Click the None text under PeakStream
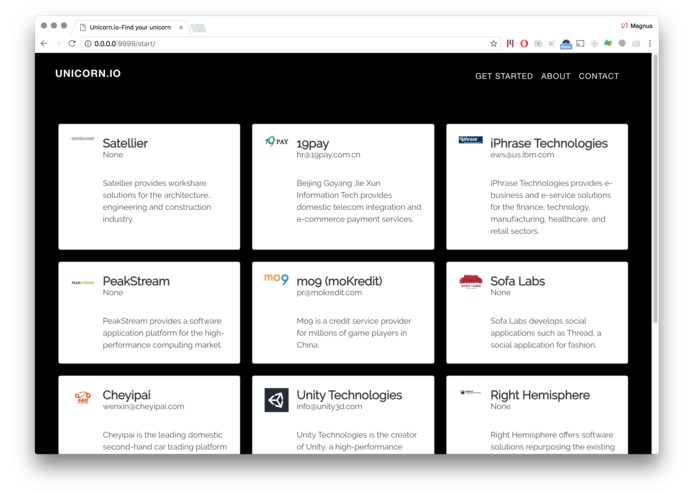 pyautogui.click(x=113, y=293)
